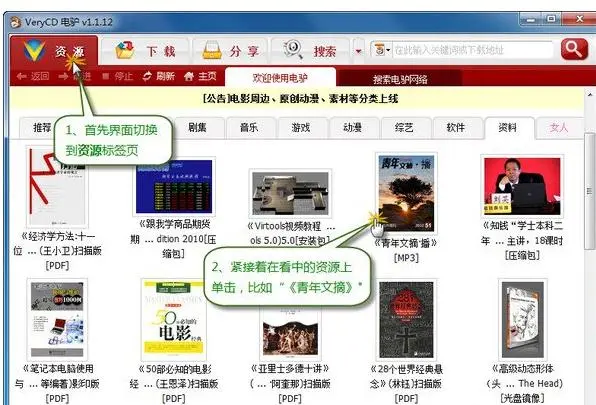This screenshot has width=596, height=405.
Task: Open 青年文摘·播 magazine cover
Action: [406, 193]
